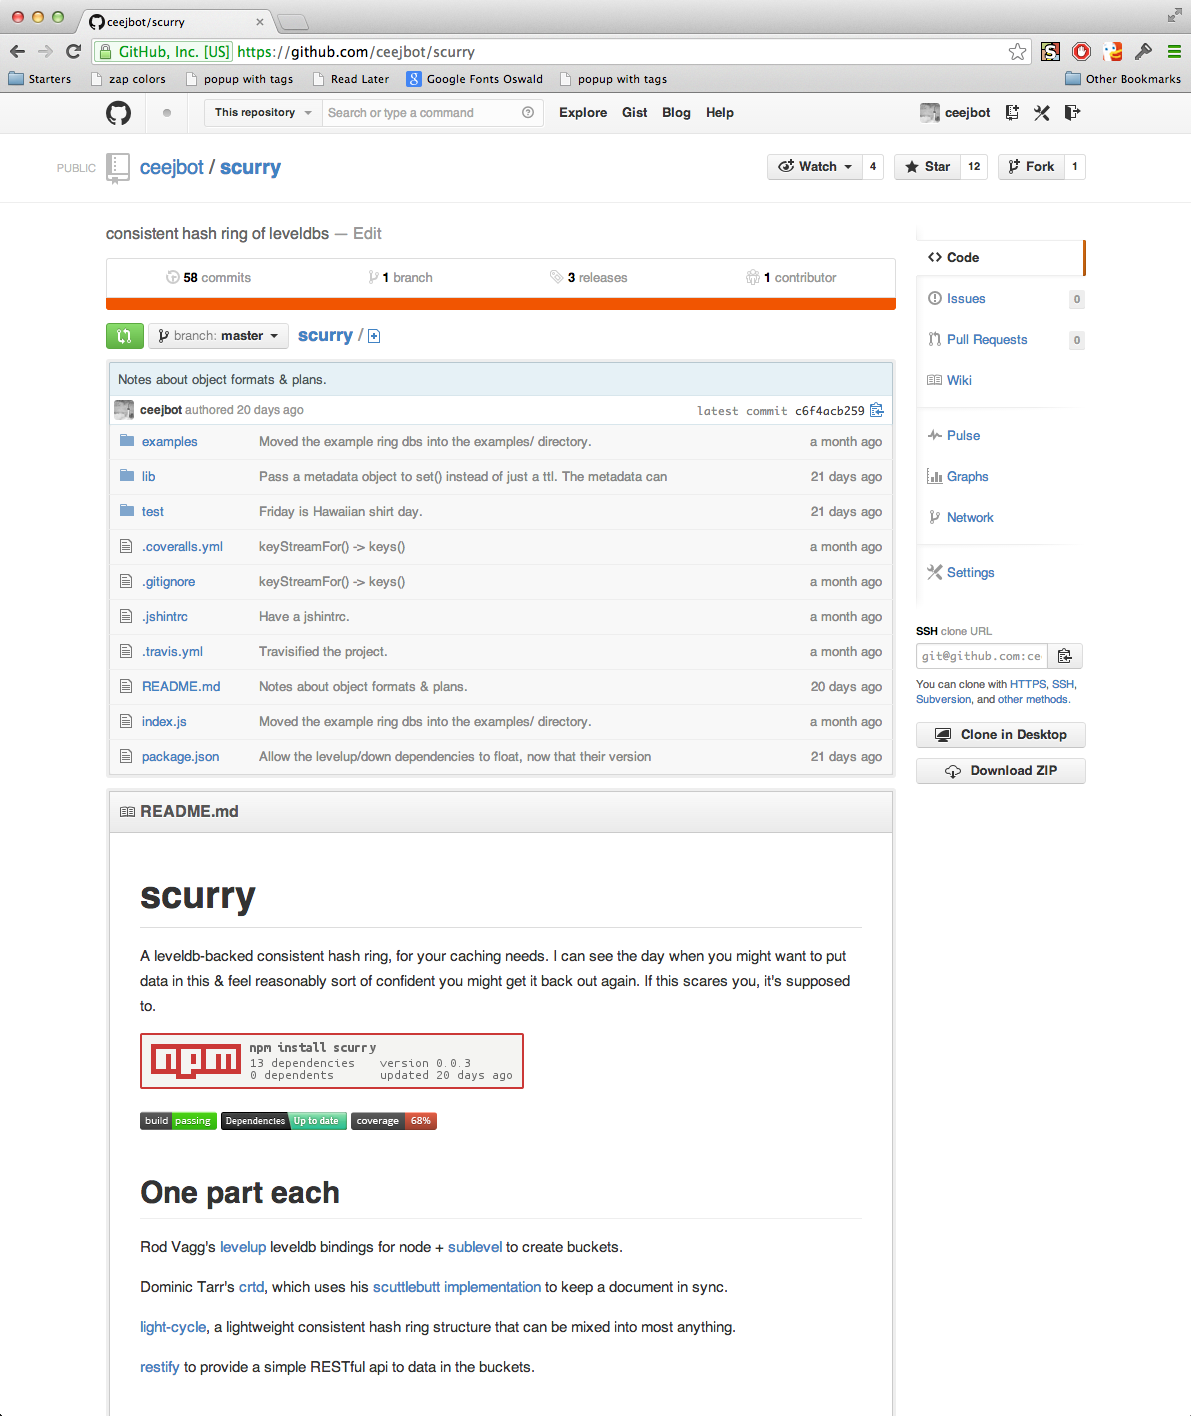Open the Watch options dropdown arrow
Image resolution: width=1191 pixels, height=1416 pixels.
[x=847, y=166]
